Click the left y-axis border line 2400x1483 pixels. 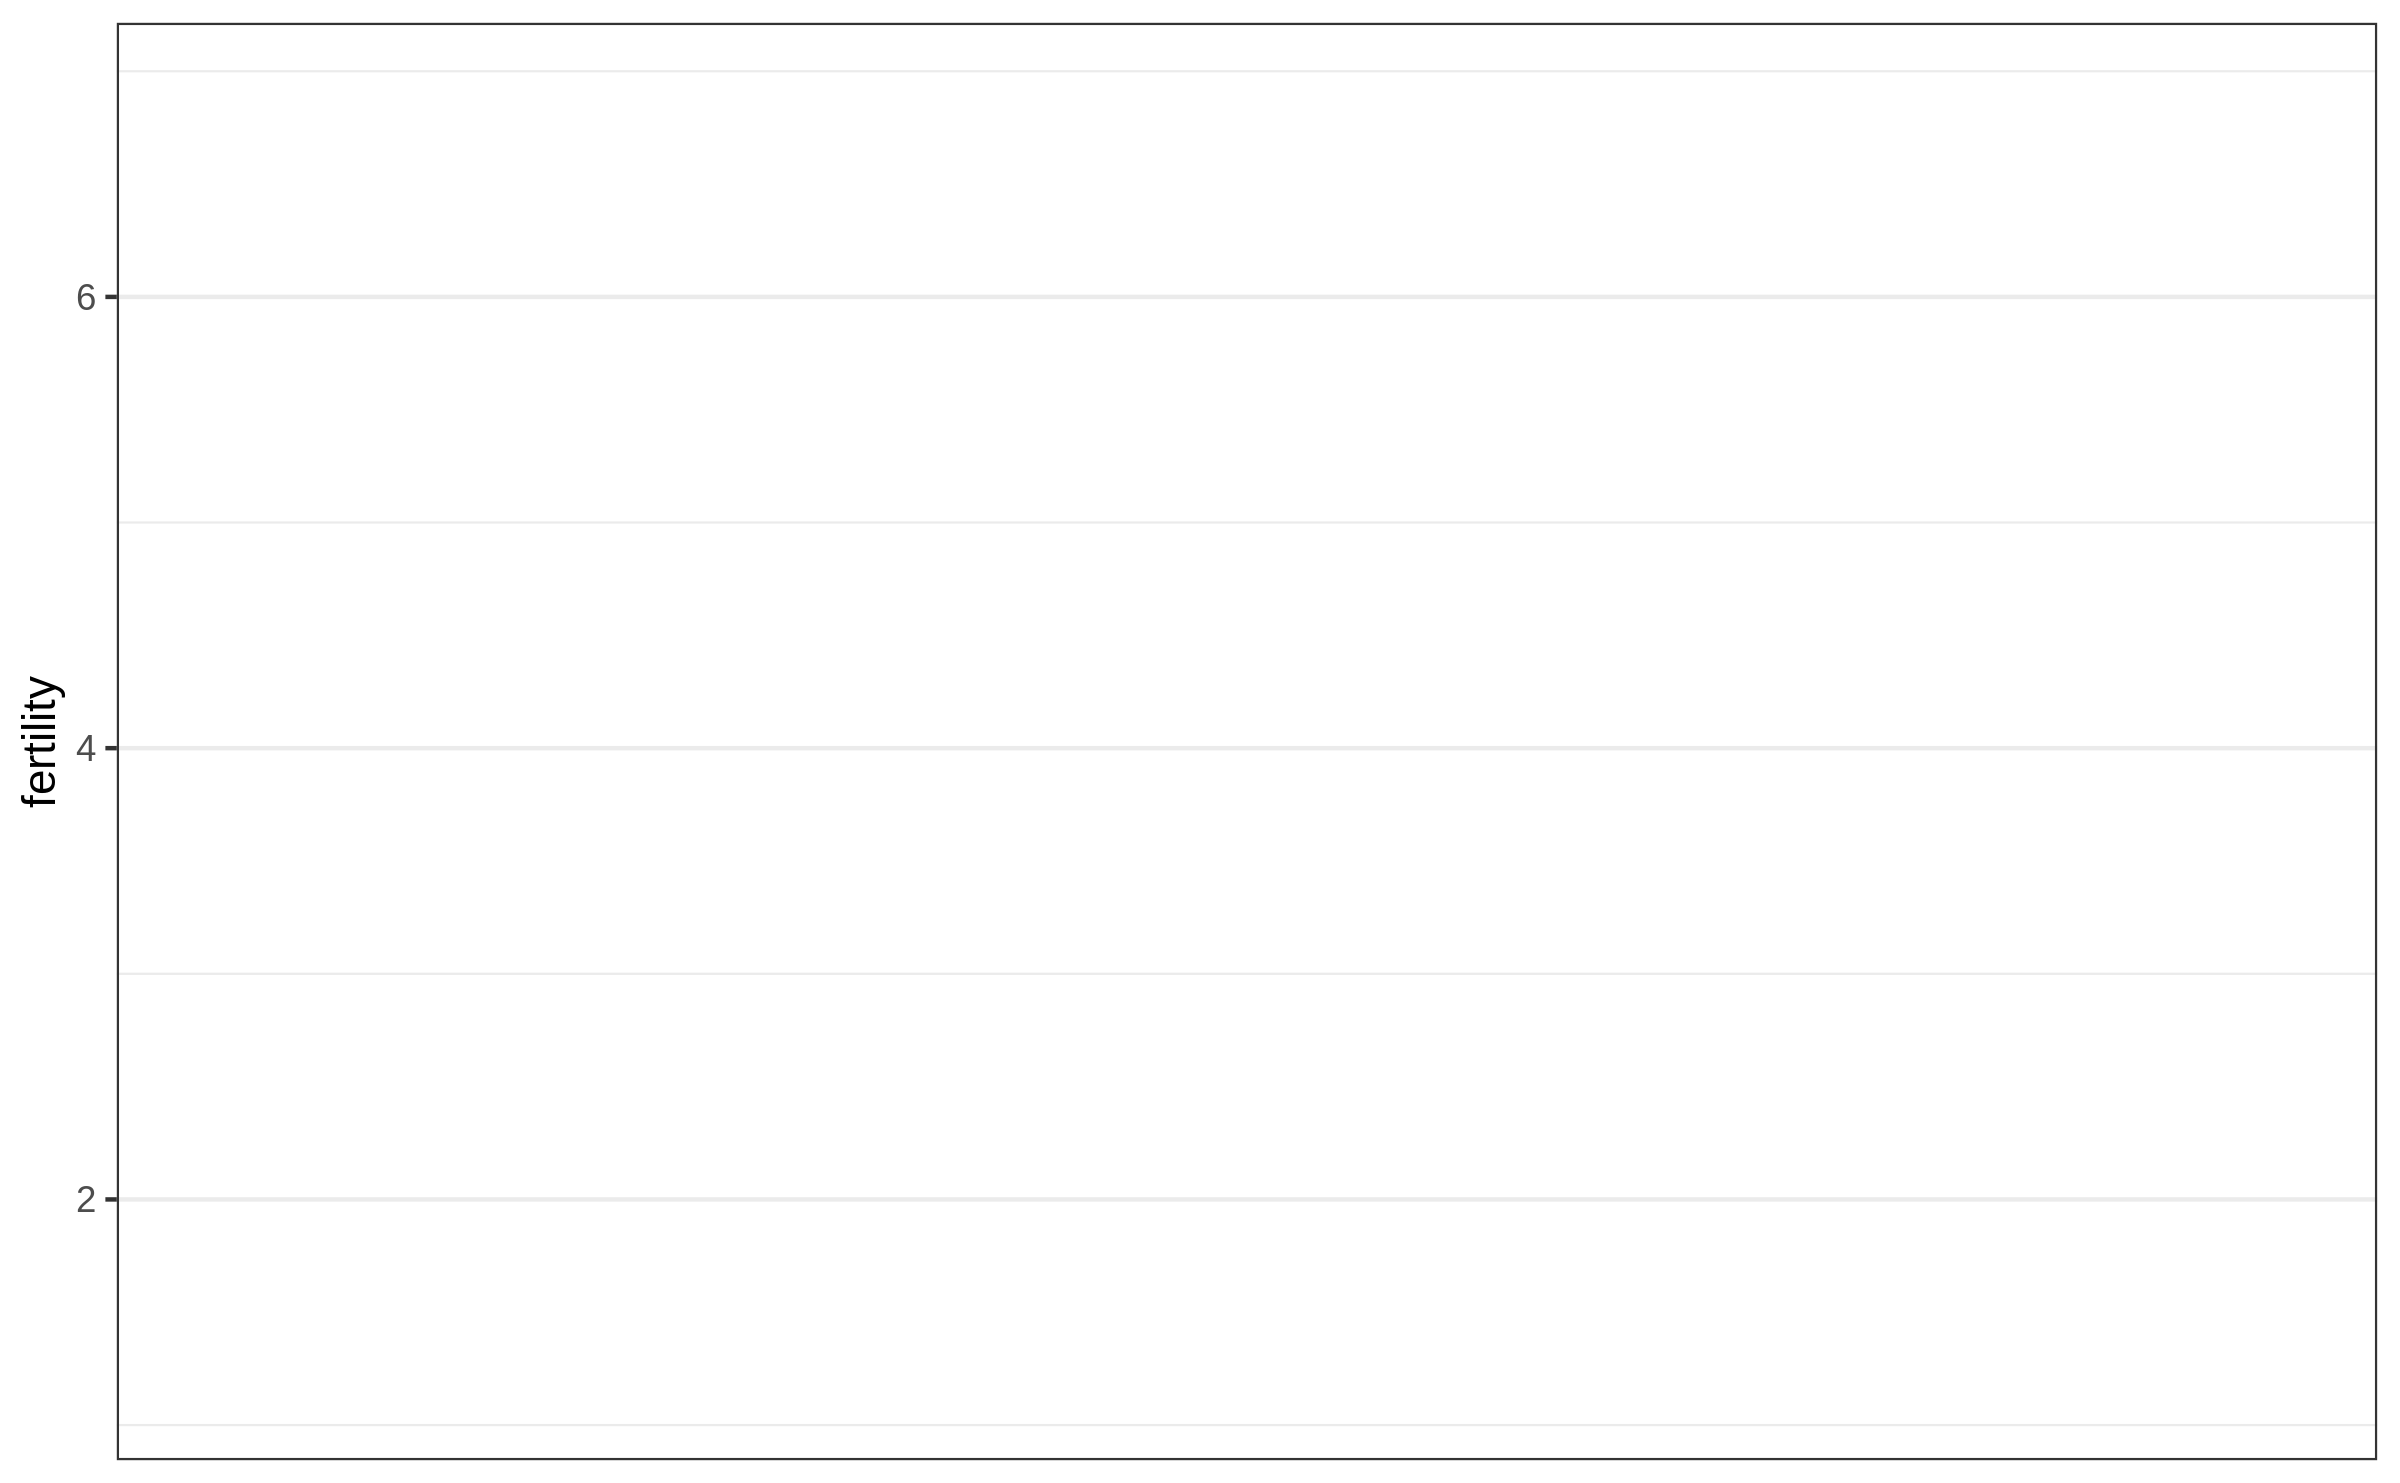click(118, 600)
